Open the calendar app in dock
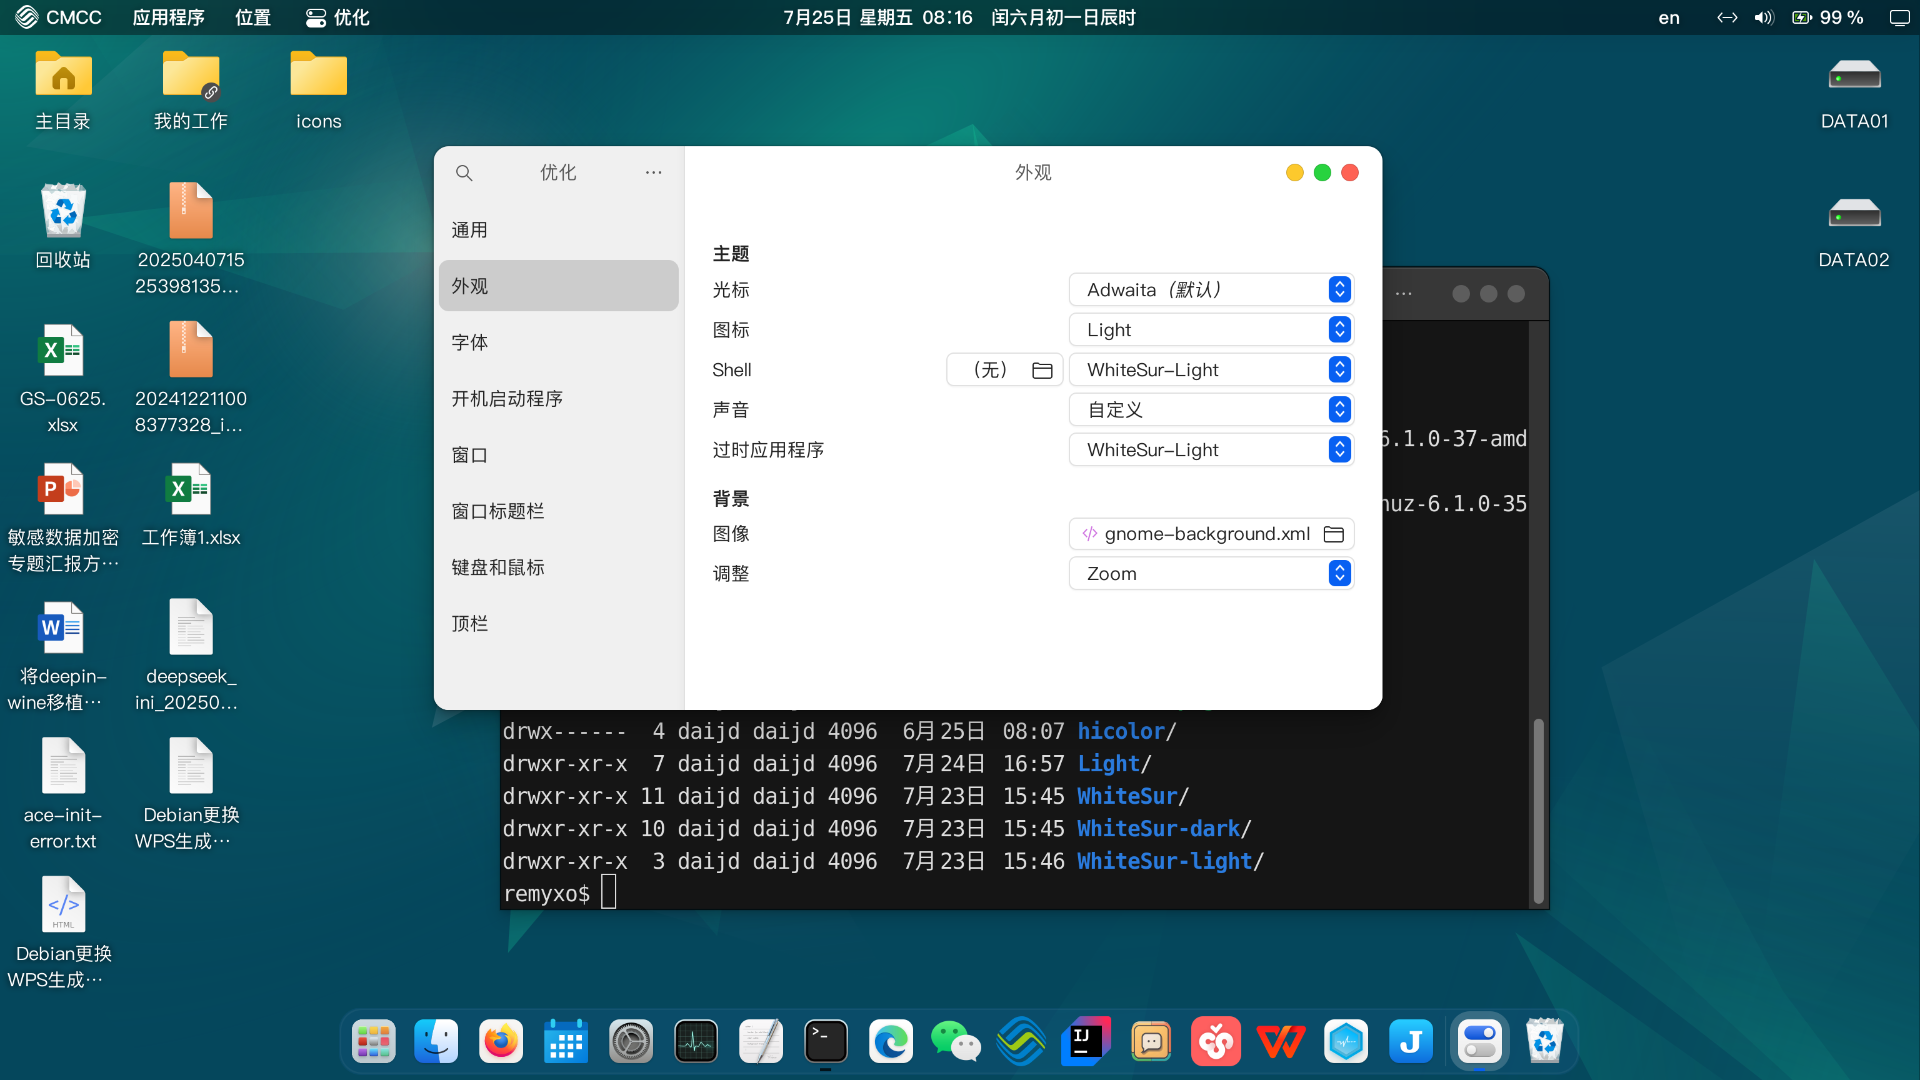1920x1080 pixels. coord(566,1042)
